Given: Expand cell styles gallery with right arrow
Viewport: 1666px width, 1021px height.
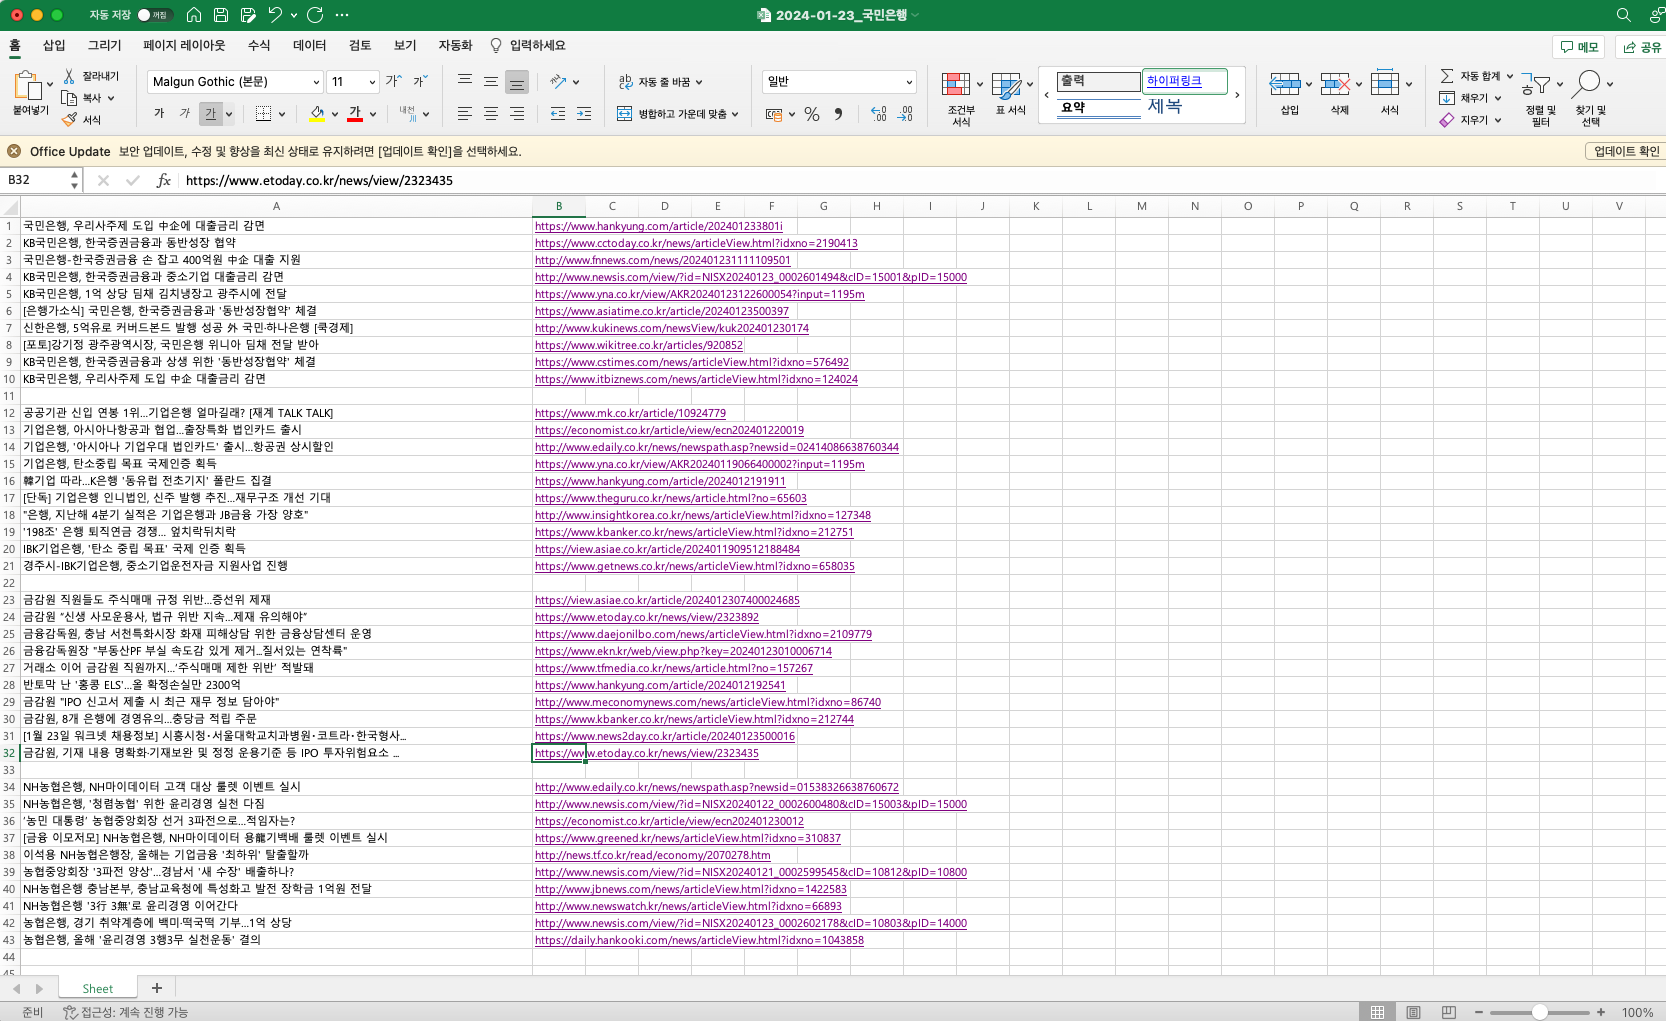Looking at the screenshot, I should pyautogui.click(x=1237, y=96).
